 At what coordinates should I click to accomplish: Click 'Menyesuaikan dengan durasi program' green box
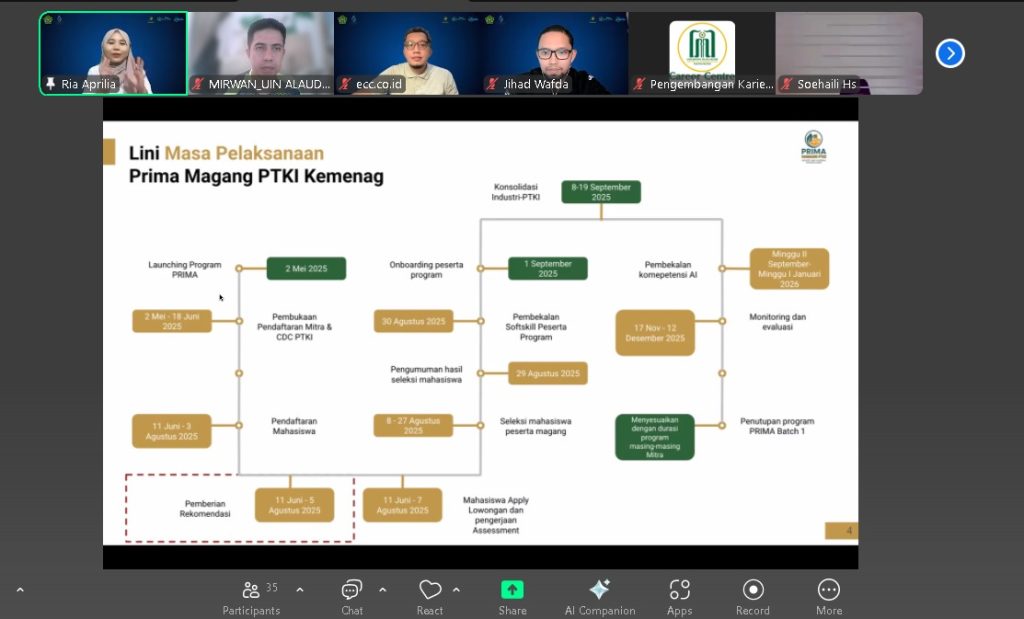coord(655,437)
